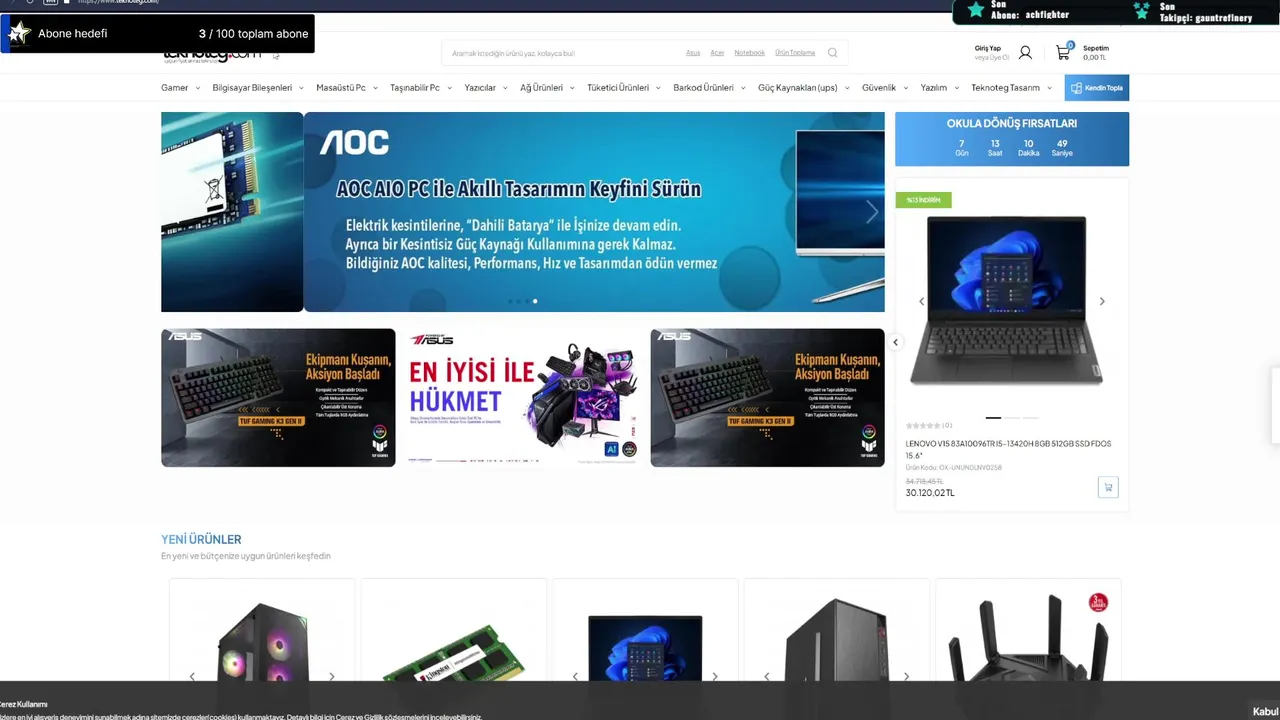The width and height of the screenshot is (1280, 720).
Task: Show previous image of Lenovo V15 product
Action: [x=921, y=301]
